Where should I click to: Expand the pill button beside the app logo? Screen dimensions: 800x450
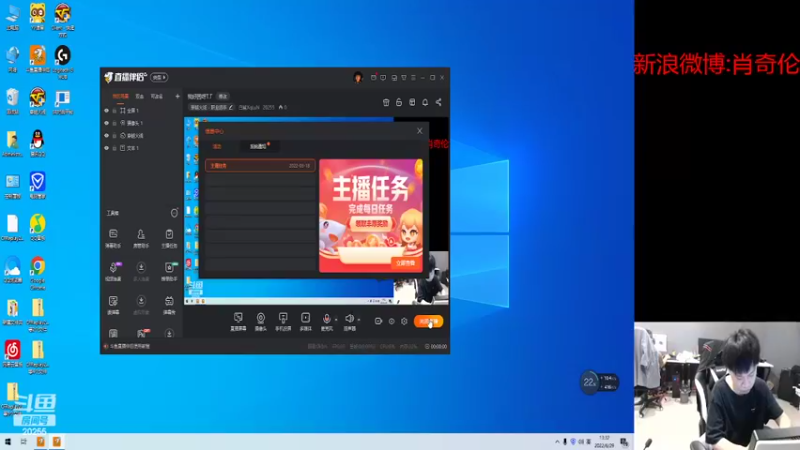click(159, 78)
